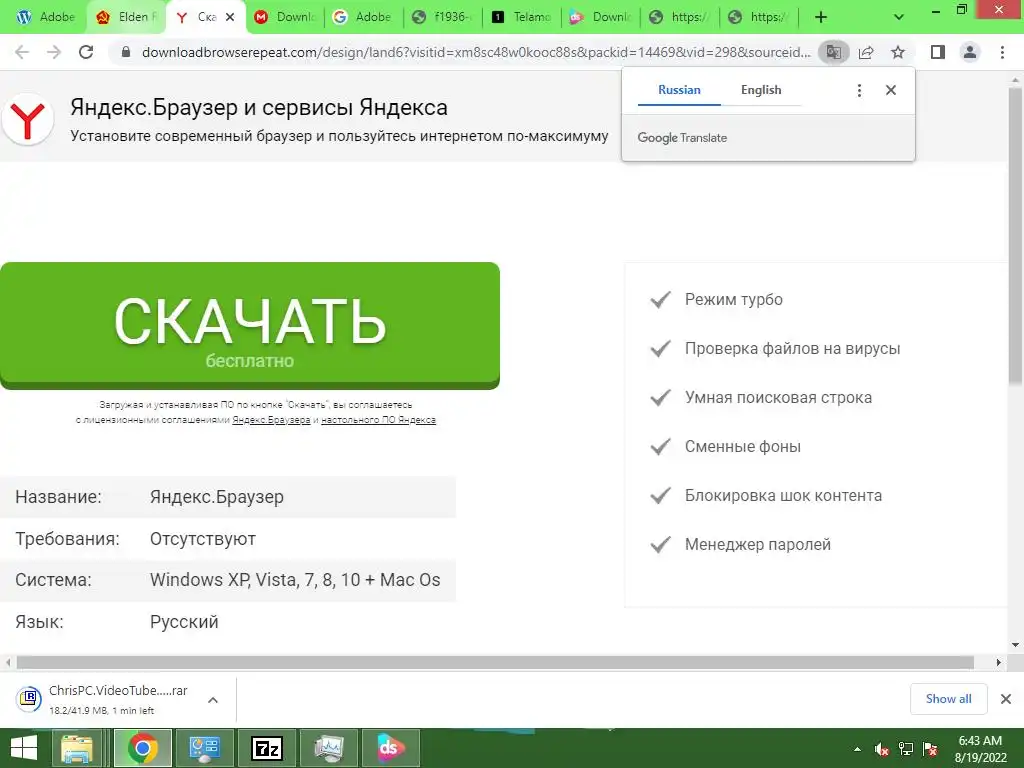Image resolution: width=1024 pixels, height=768 pixels.
Task: Reload the current page
Action: tap(86, 52)
